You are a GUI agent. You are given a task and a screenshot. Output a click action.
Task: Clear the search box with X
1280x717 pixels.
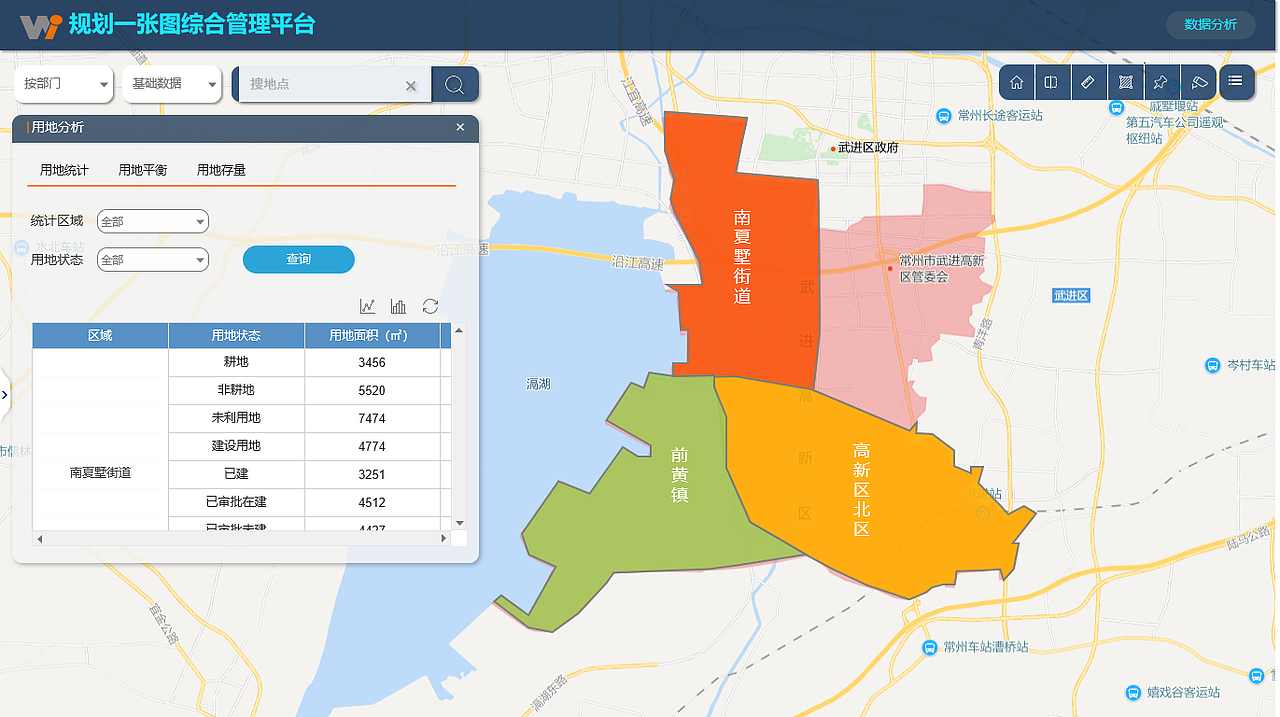pyautogui.click(x=410, y=86)
